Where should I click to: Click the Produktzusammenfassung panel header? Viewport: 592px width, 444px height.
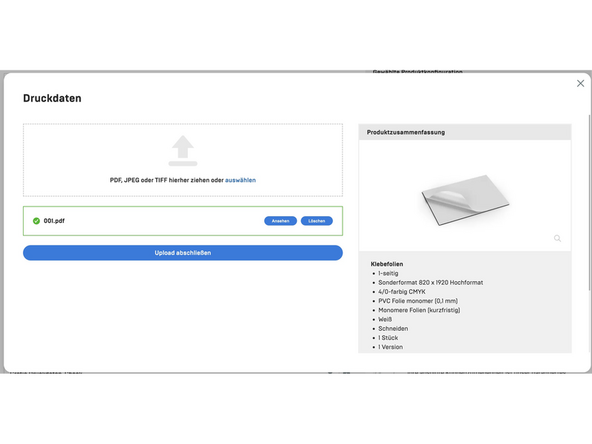465,132
